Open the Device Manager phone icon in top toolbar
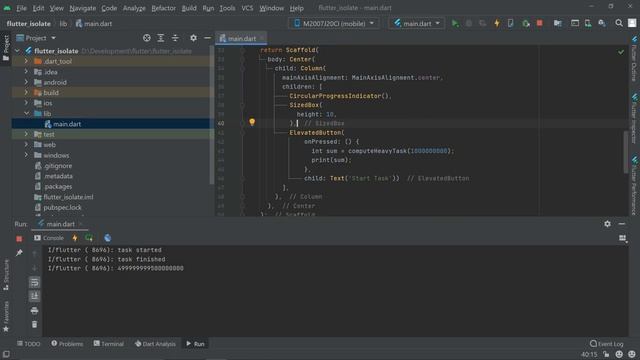 (x=588, y=23)
